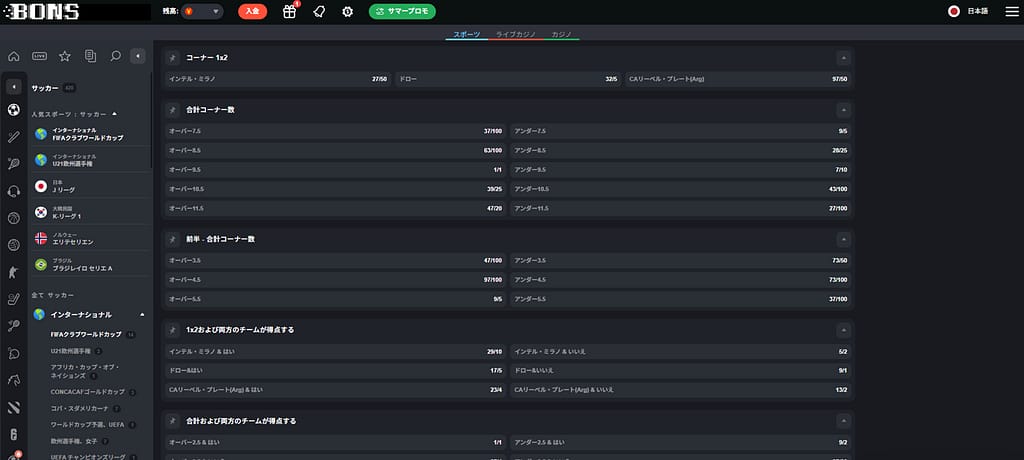1024x460 pixels.
Task: Collapse 1x2および両方のチームが得点する section
Action: (x=844, y=330)
